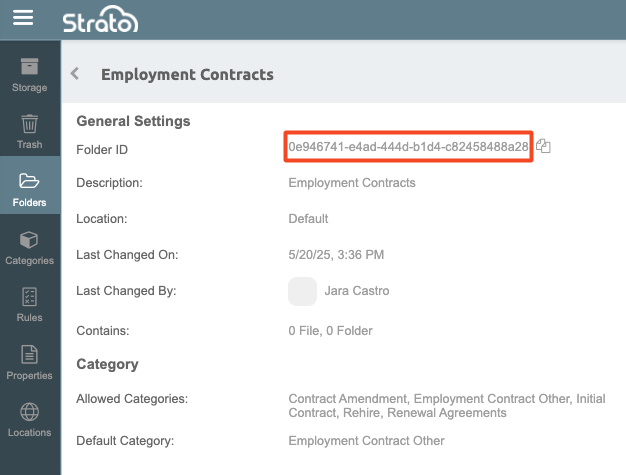The width and height of the screenshot is (626, 475).
Task: Click the Description value text
Action: pyautogui.click(x=351, y=183)
